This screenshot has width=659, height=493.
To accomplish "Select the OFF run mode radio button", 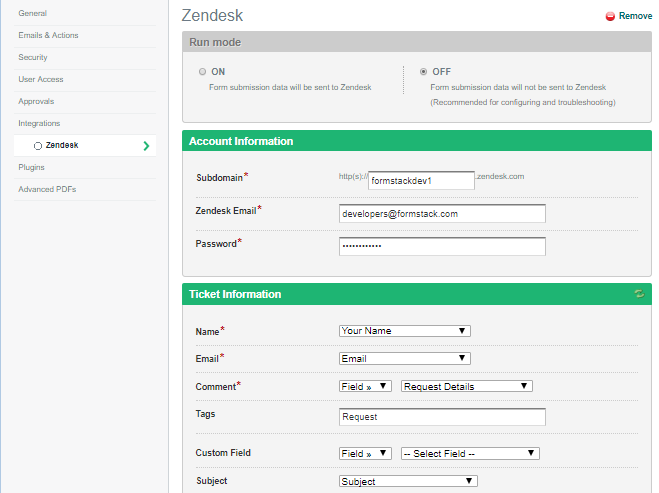I will point(424,72).
